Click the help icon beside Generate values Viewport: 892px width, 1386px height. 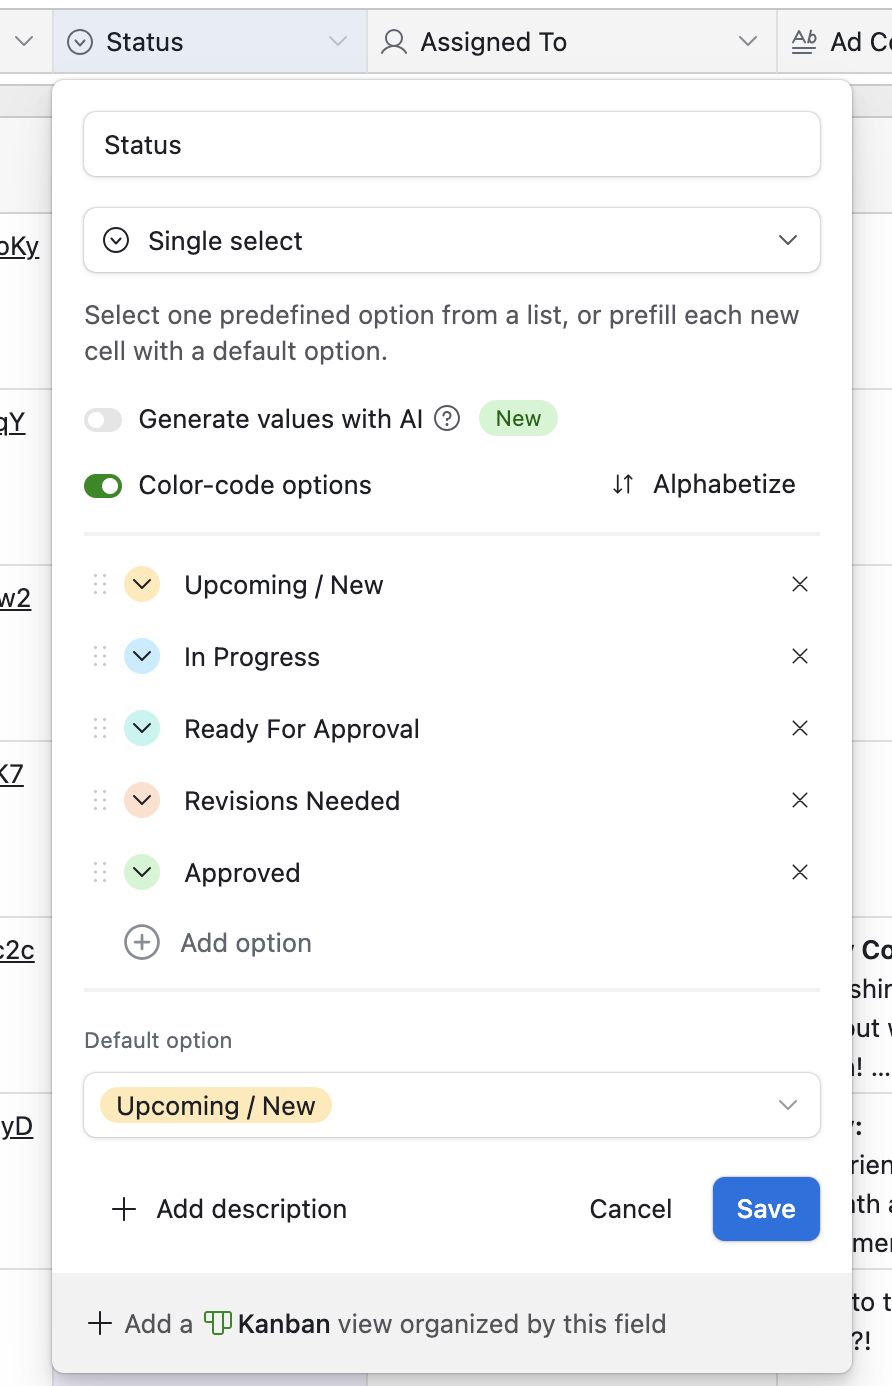(x=447, y=419)
